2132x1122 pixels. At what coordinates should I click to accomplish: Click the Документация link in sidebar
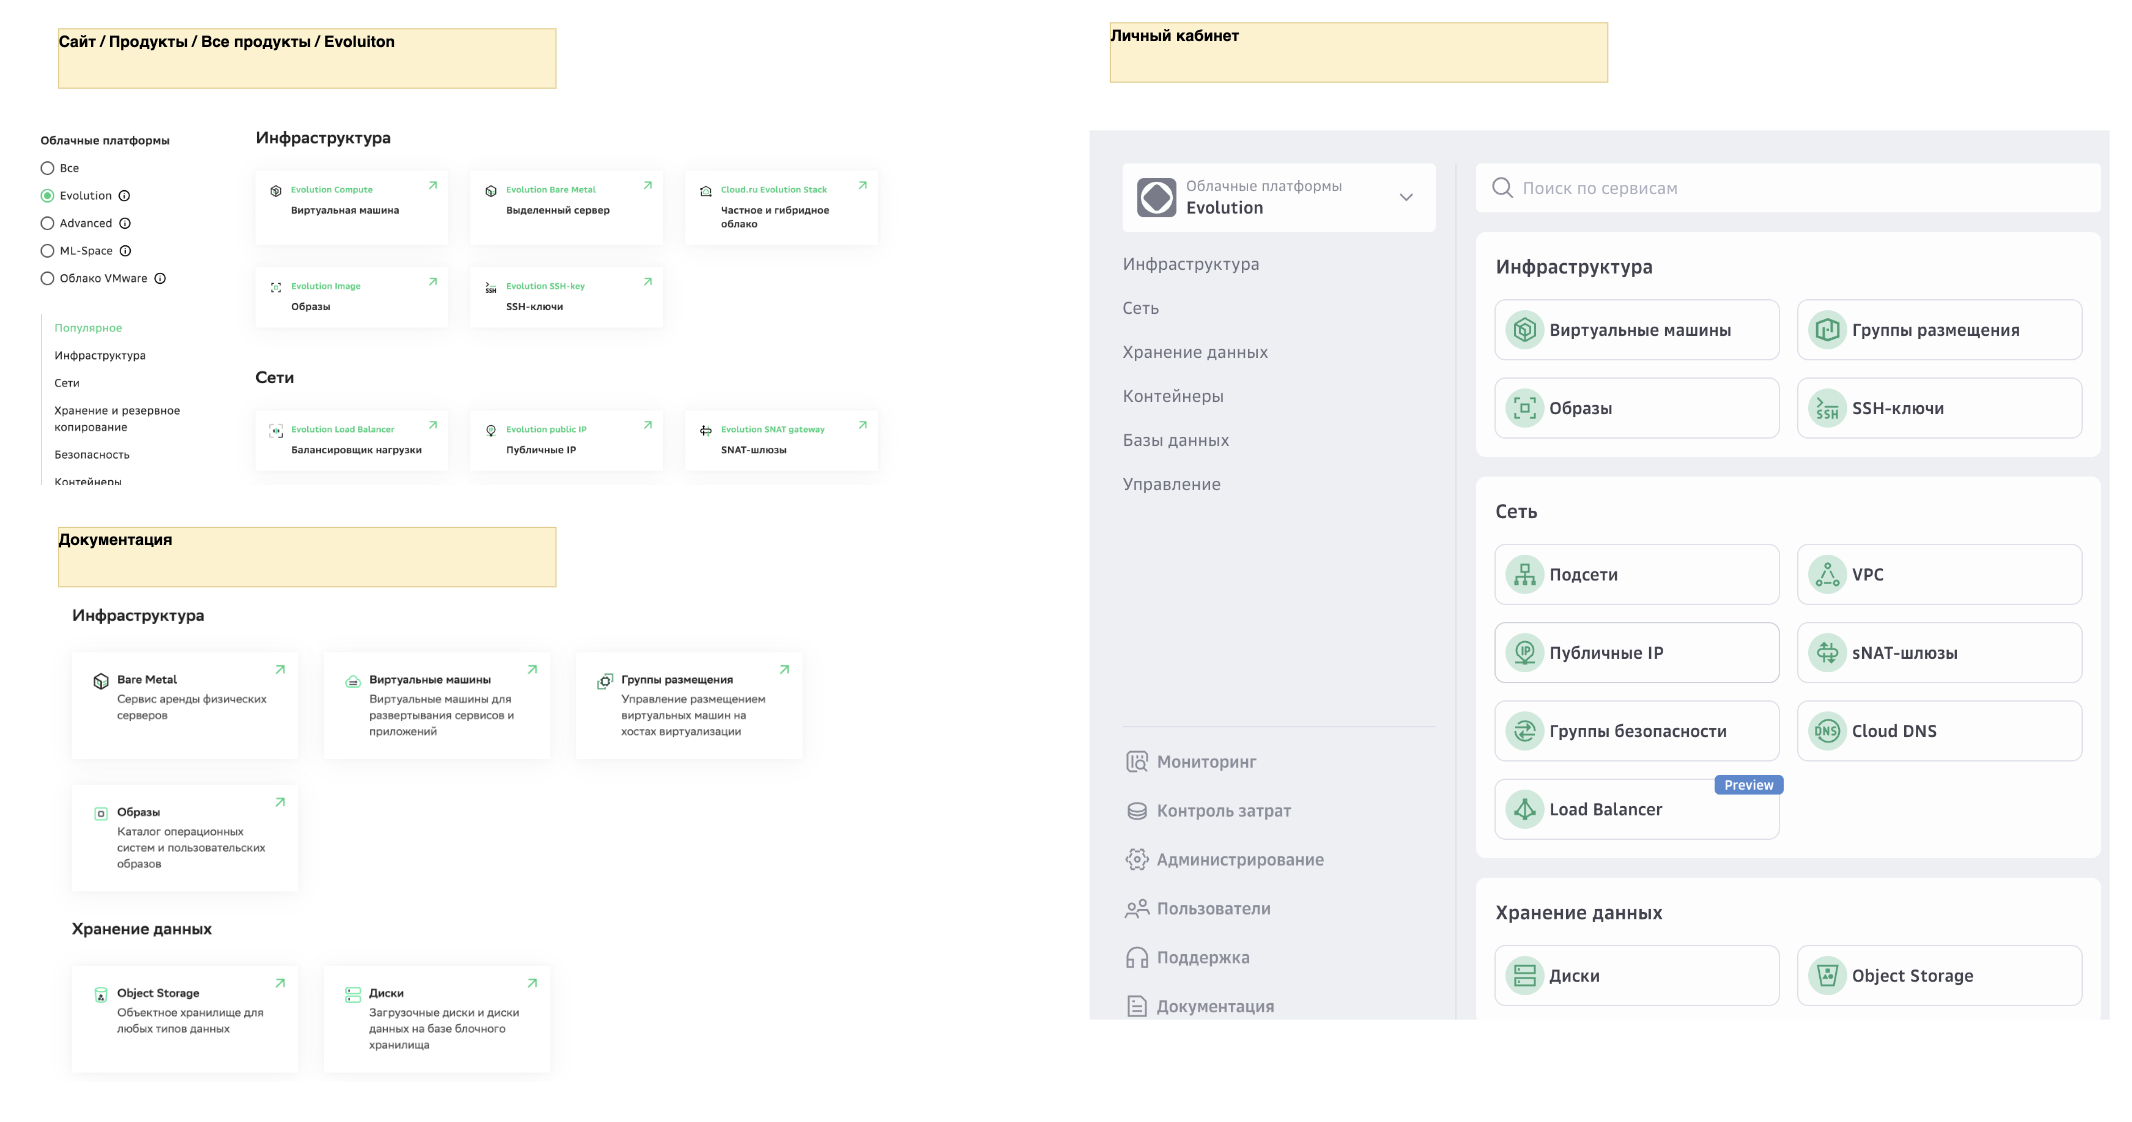coord(1217,1005)
